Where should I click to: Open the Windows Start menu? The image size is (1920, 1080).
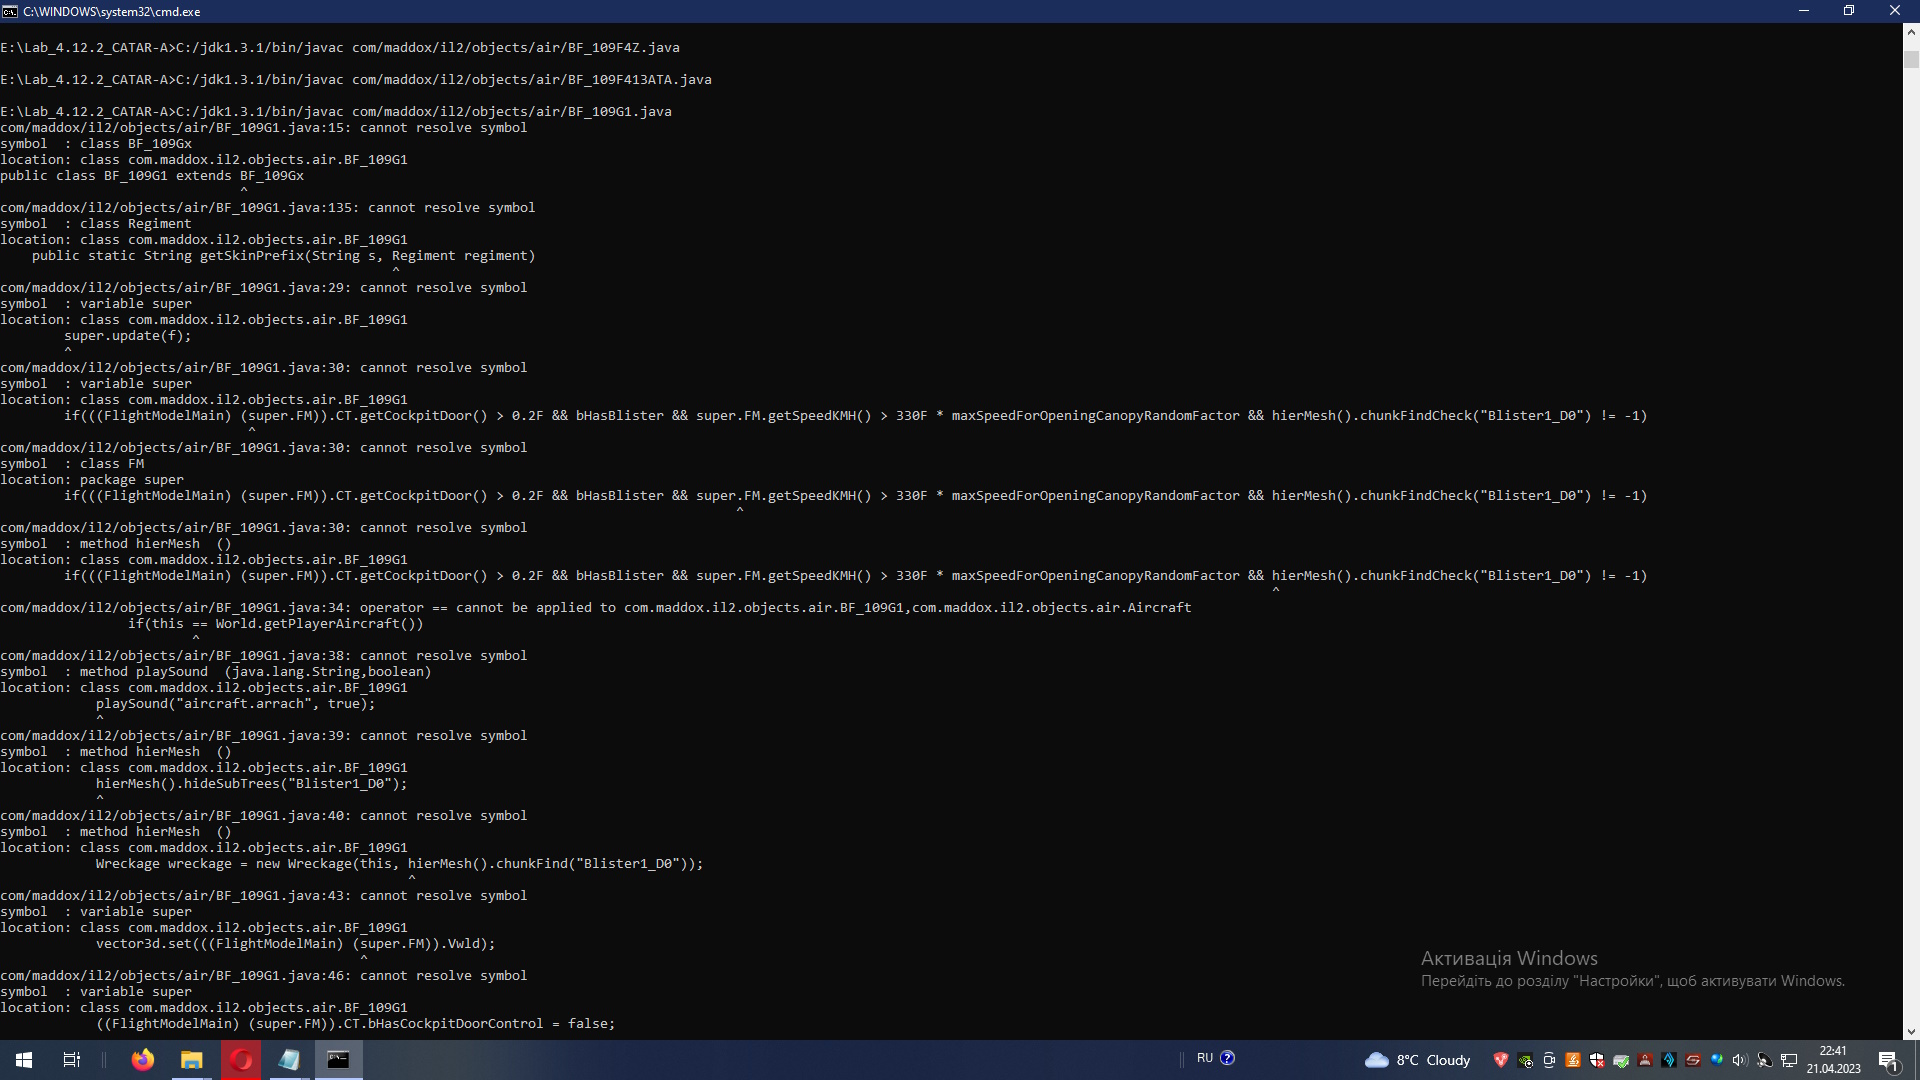[x=24, y=1060]
